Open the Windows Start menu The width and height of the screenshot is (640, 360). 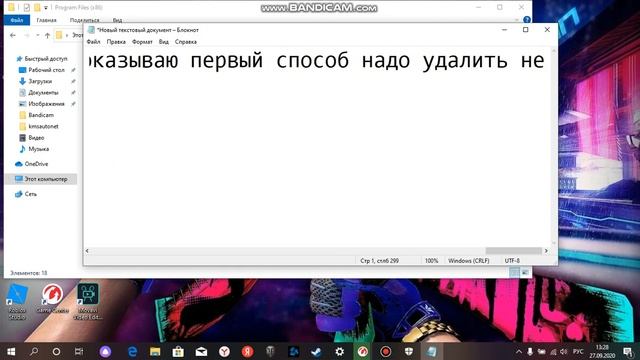[11, 351]
